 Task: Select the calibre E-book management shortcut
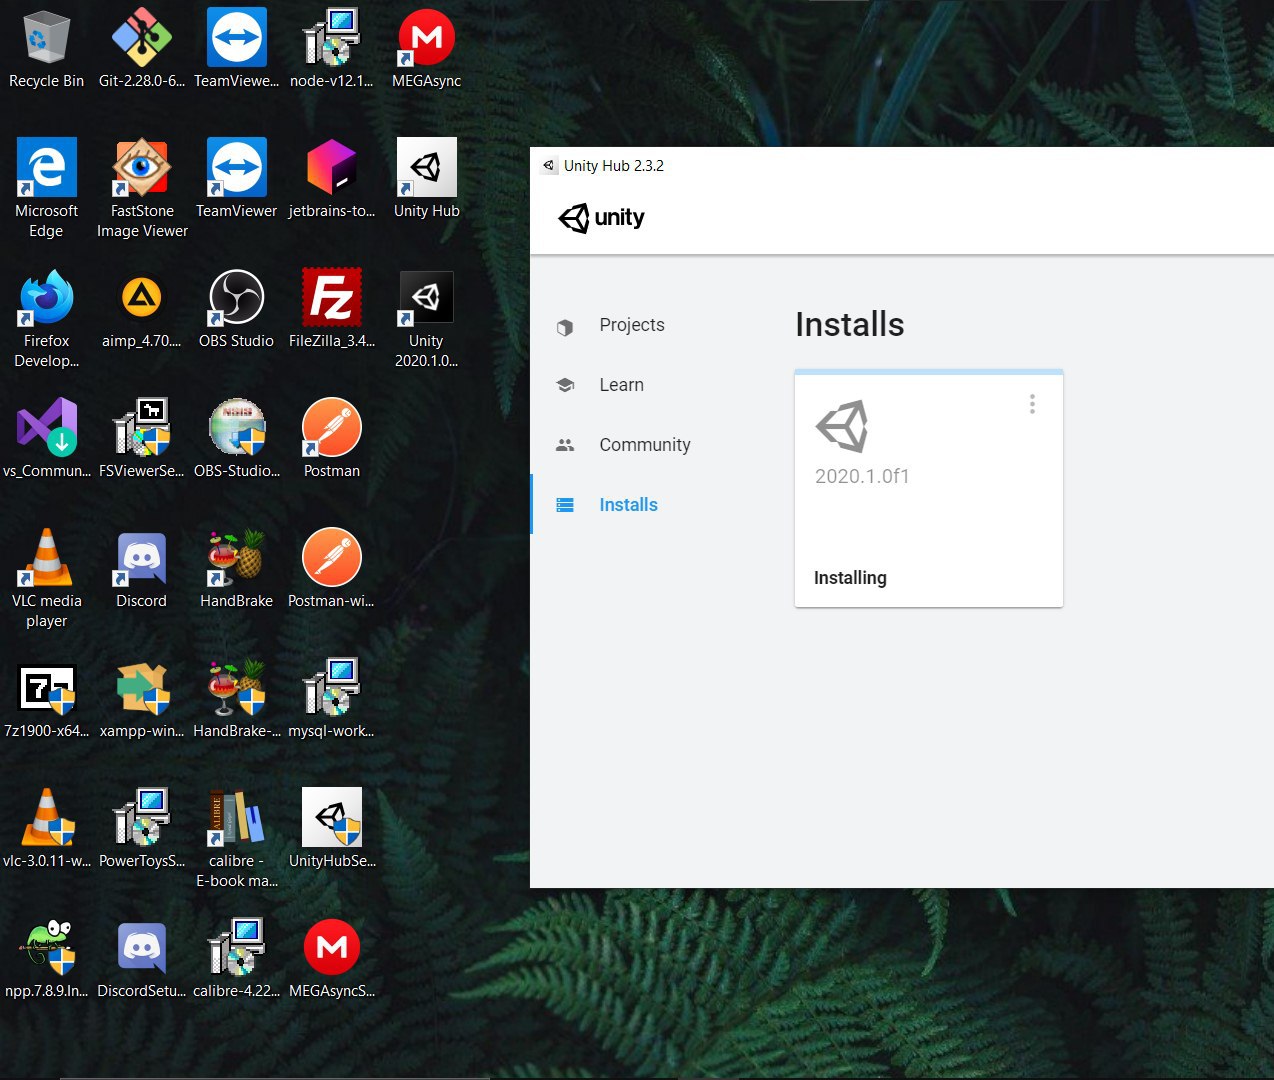click(237, 837)
